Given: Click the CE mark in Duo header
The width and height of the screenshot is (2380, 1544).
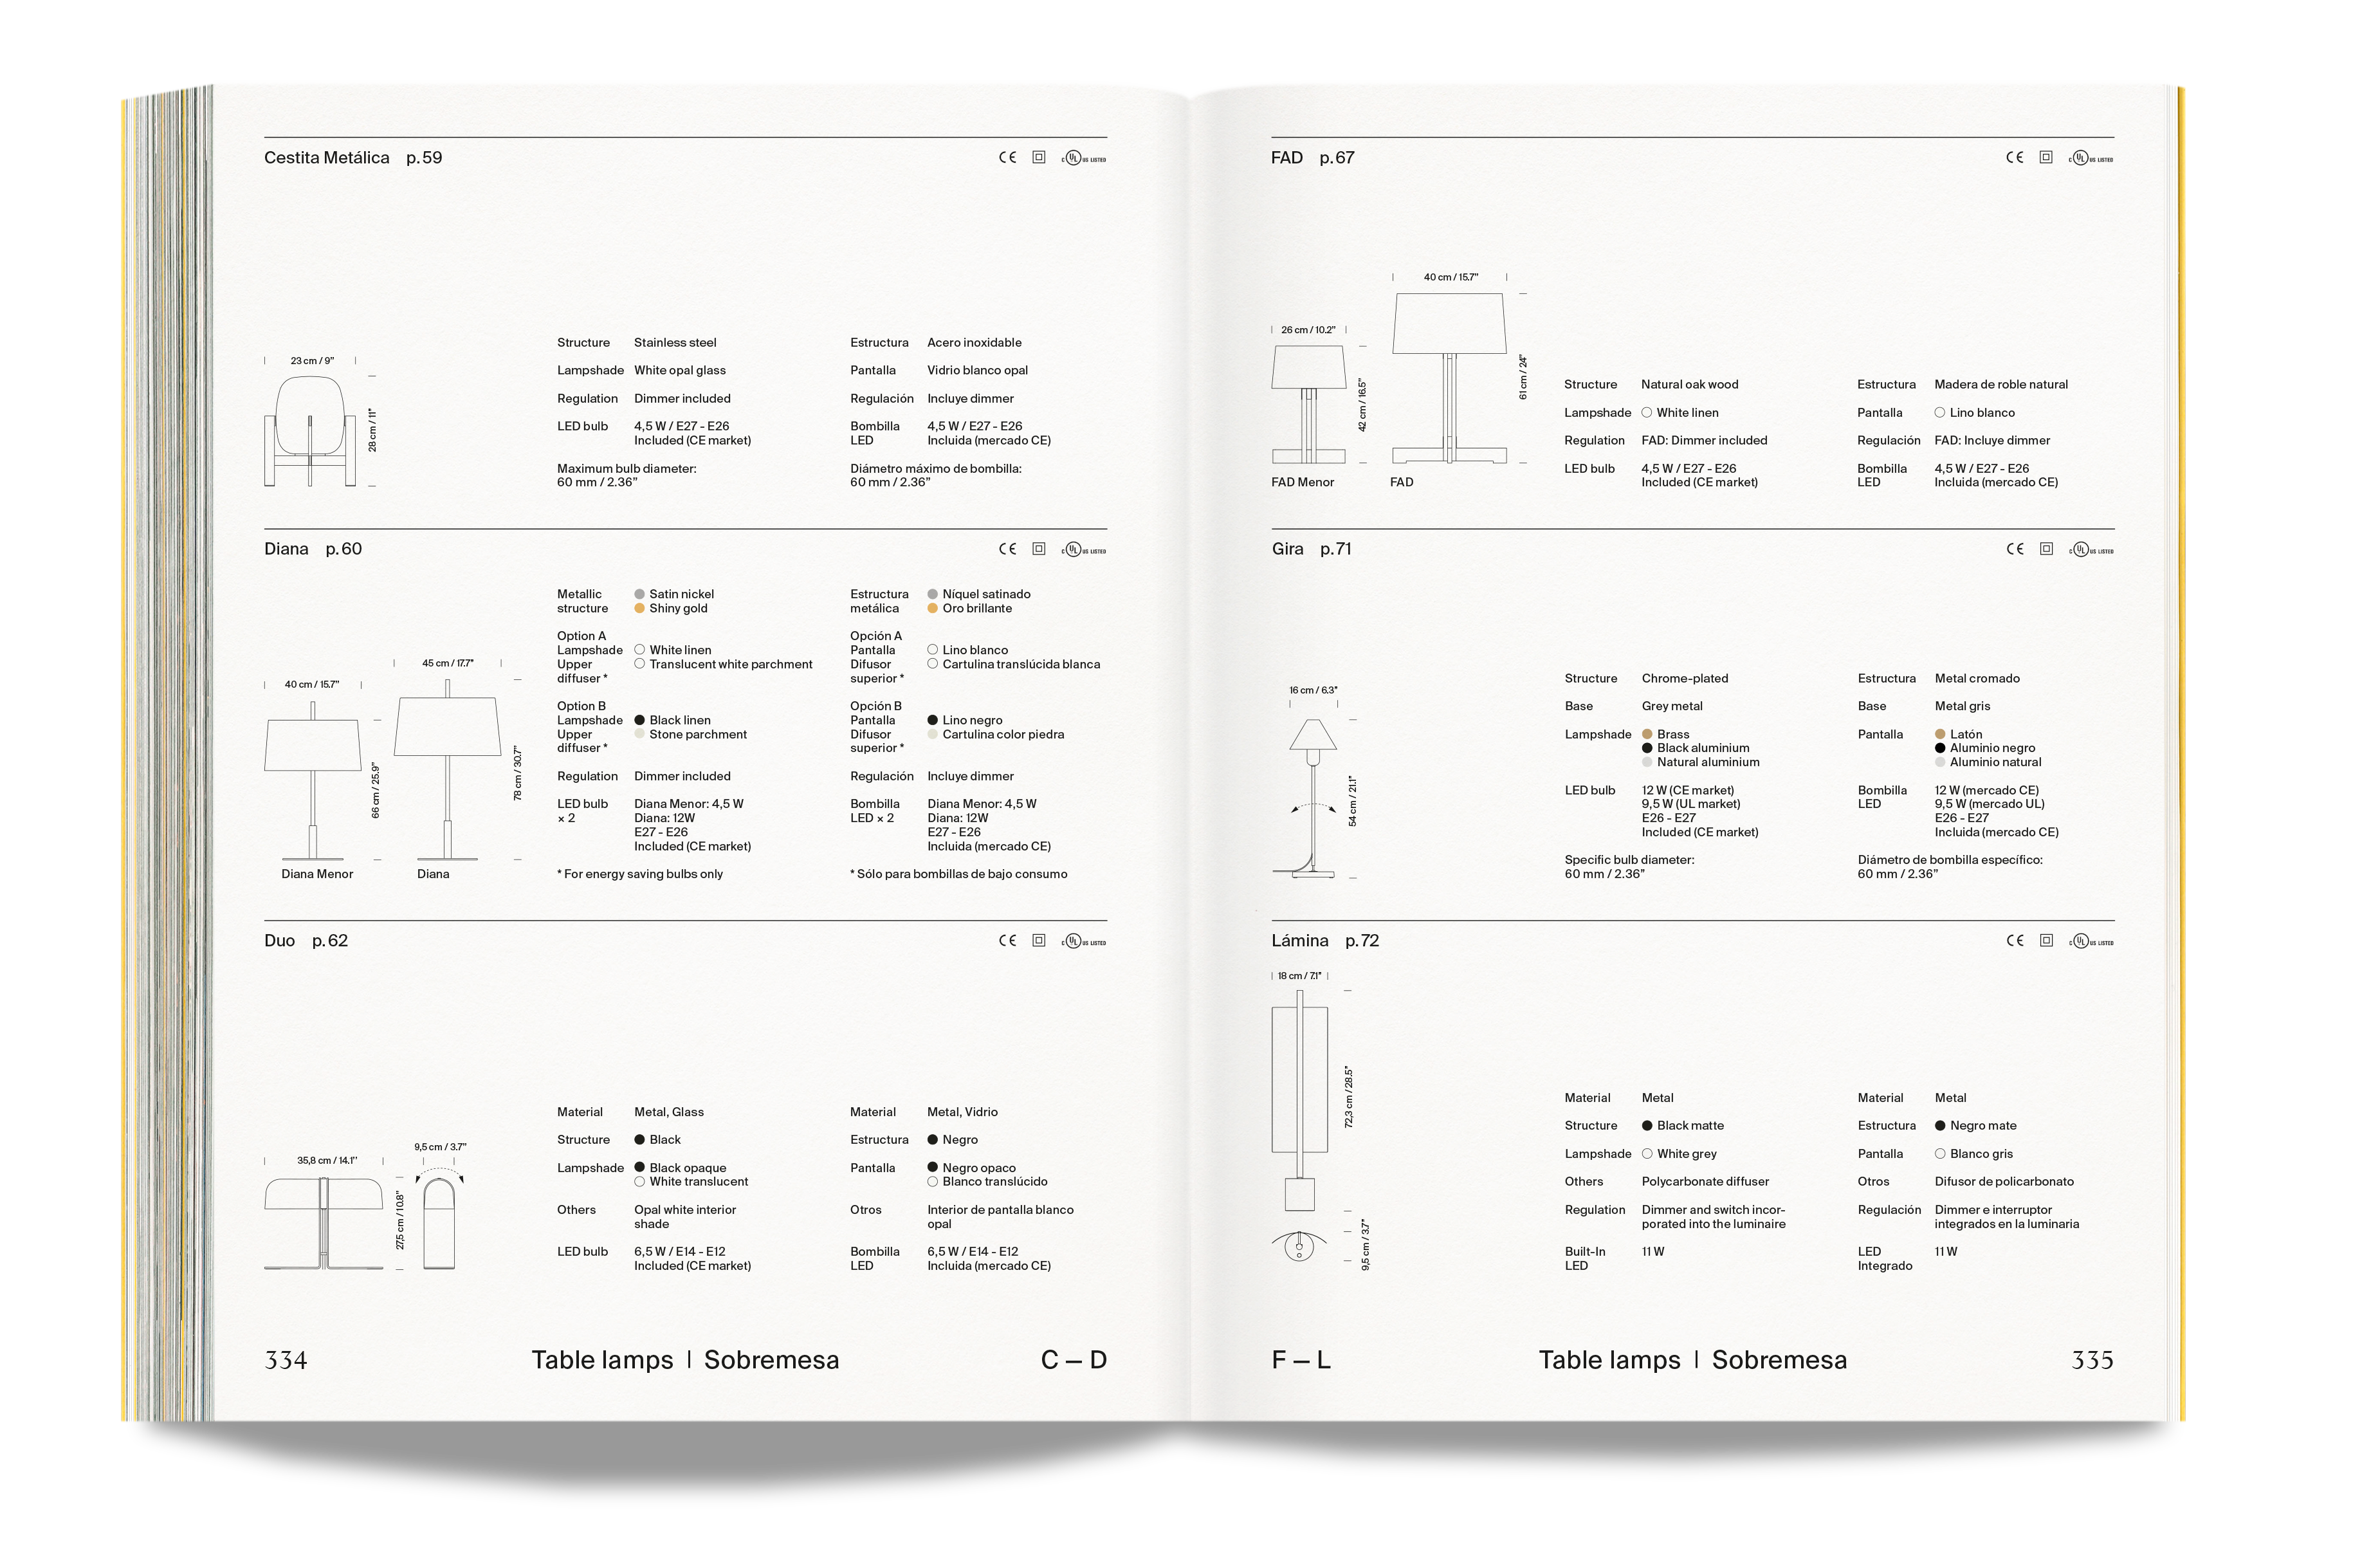Looking at the screenshot, I should pyautogui.click(x=1007, y=940).
